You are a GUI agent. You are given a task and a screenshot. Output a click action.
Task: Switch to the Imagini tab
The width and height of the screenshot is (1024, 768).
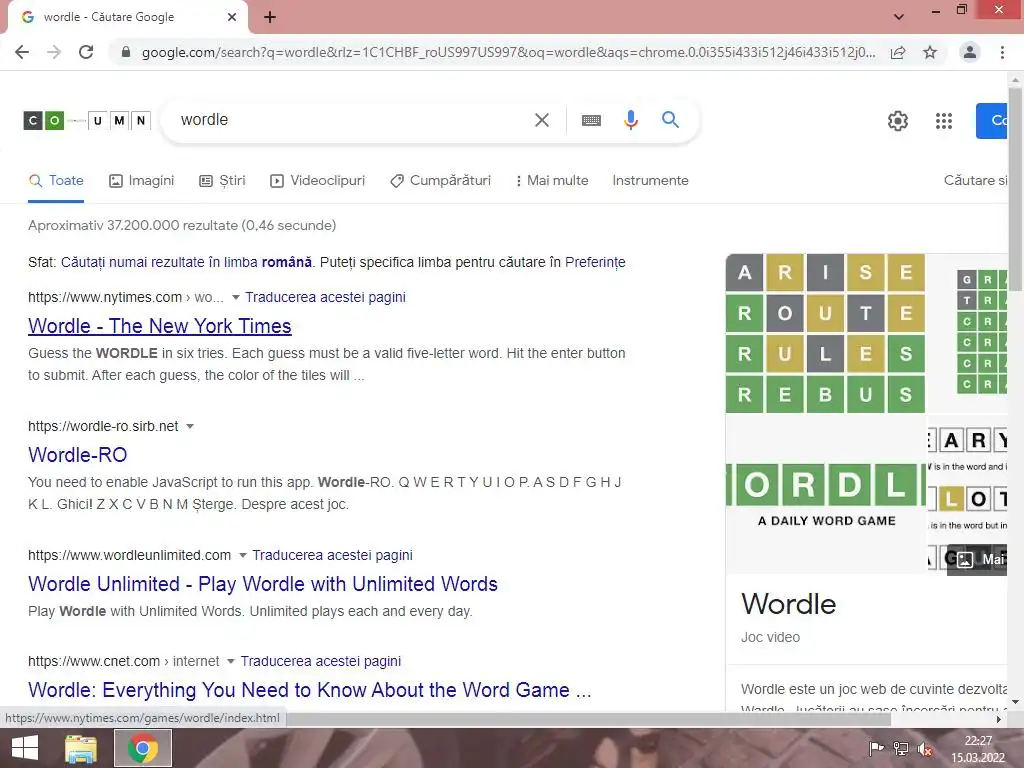[142, 181]
